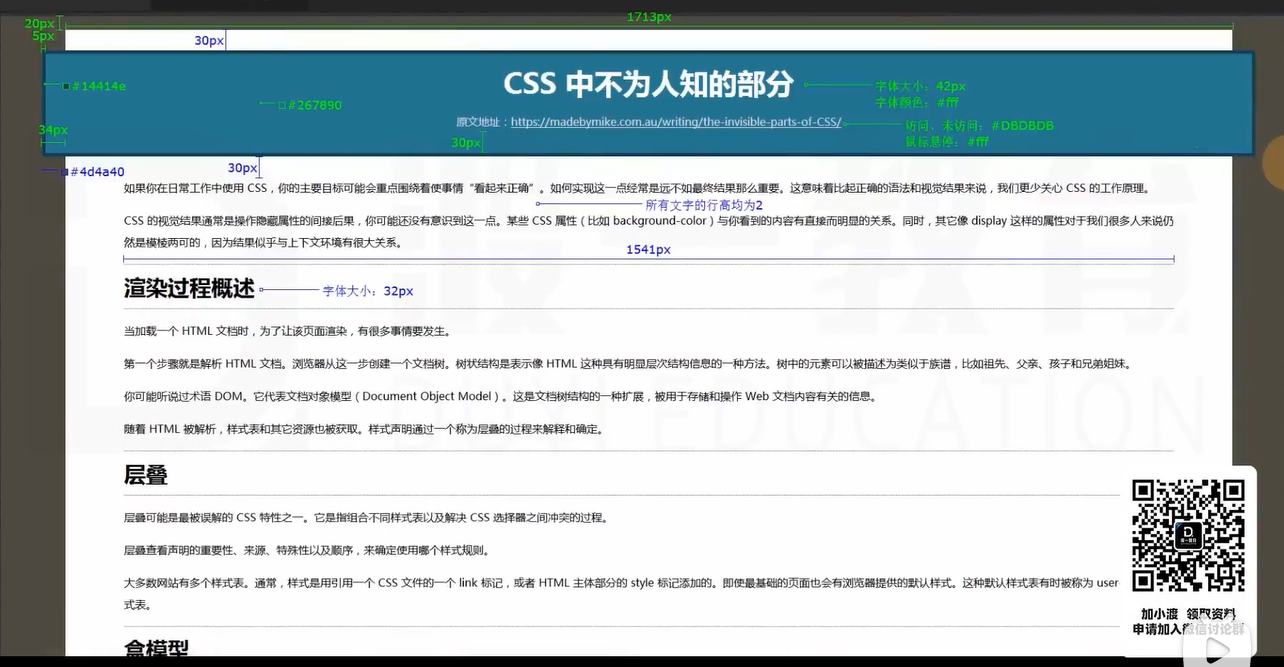Click the QR code image

pos(1188,535)
